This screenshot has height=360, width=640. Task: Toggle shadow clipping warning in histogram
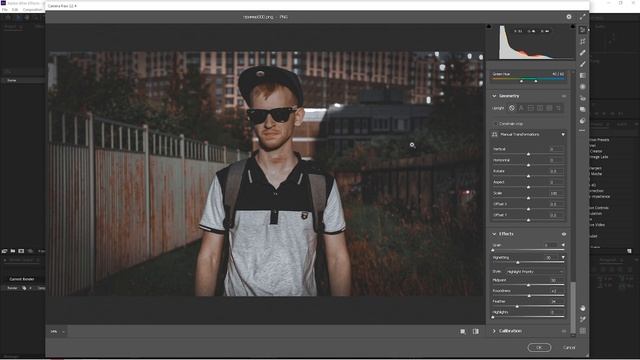point(489,27)
